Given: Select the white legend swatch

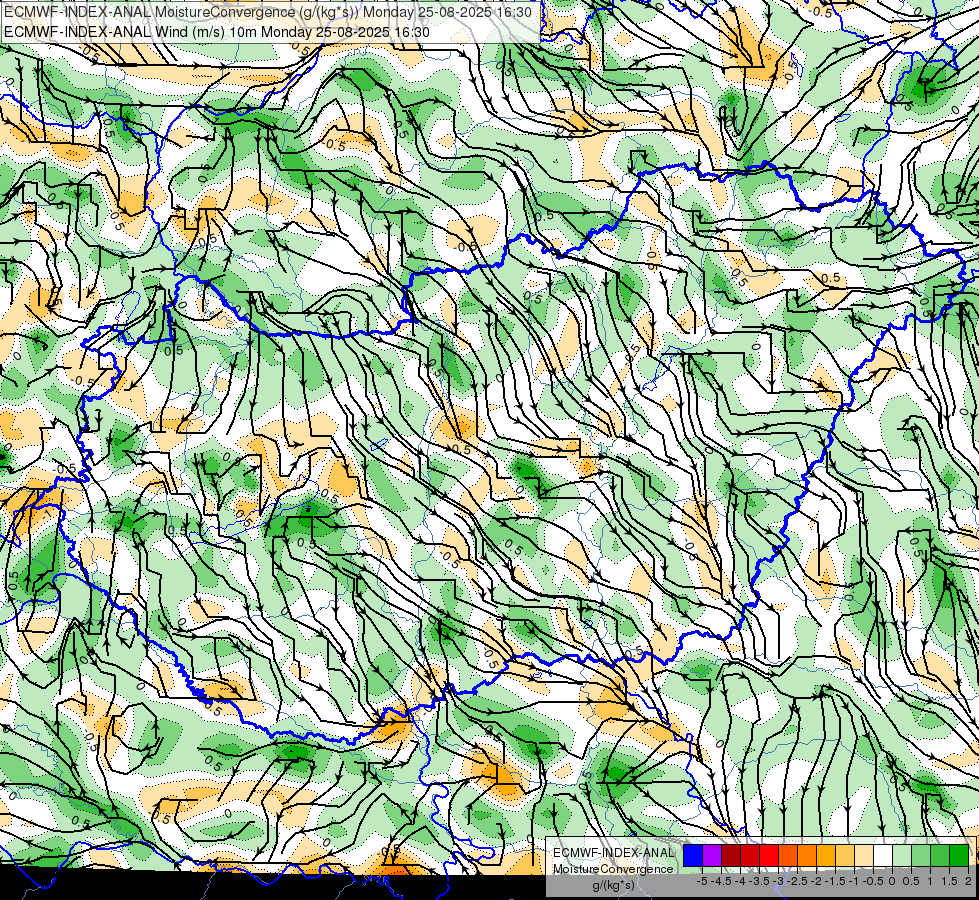Looking at the screenshot, I should point(883,855).
